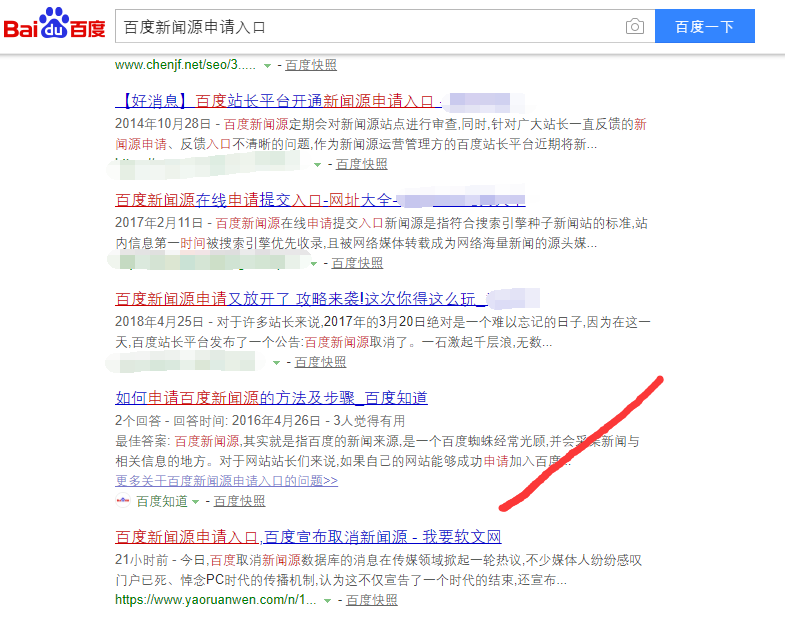Open result 百度新闻源申请又放开了 攻略来袭
Image resolution: width=785 pixels, height=623 pixels.
point(300,299)
